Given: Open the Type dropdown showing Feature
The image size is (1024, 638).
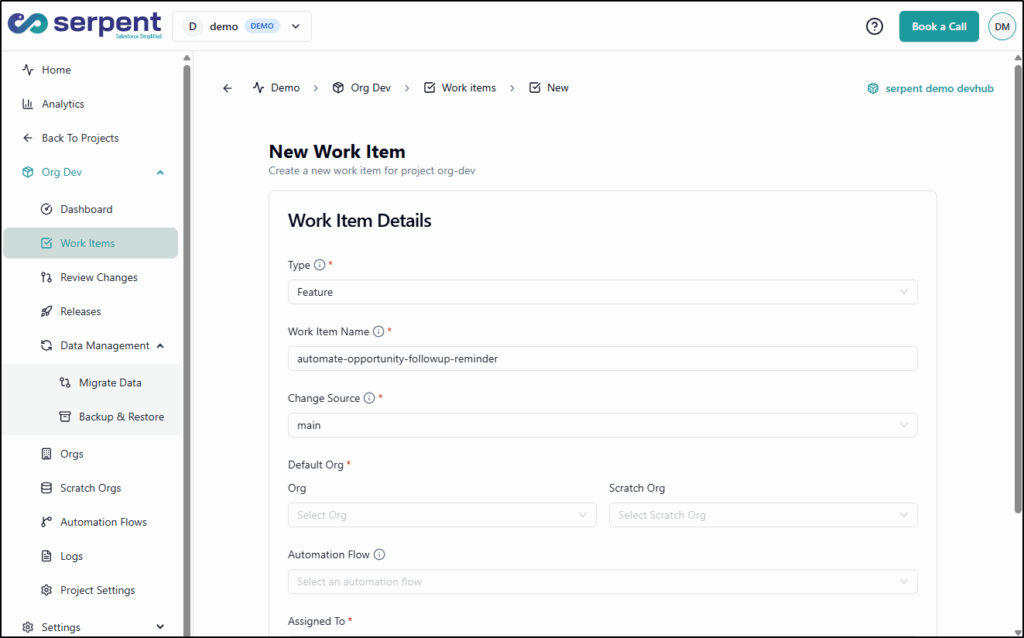Looking at the screenshot, I should (602, 292).
